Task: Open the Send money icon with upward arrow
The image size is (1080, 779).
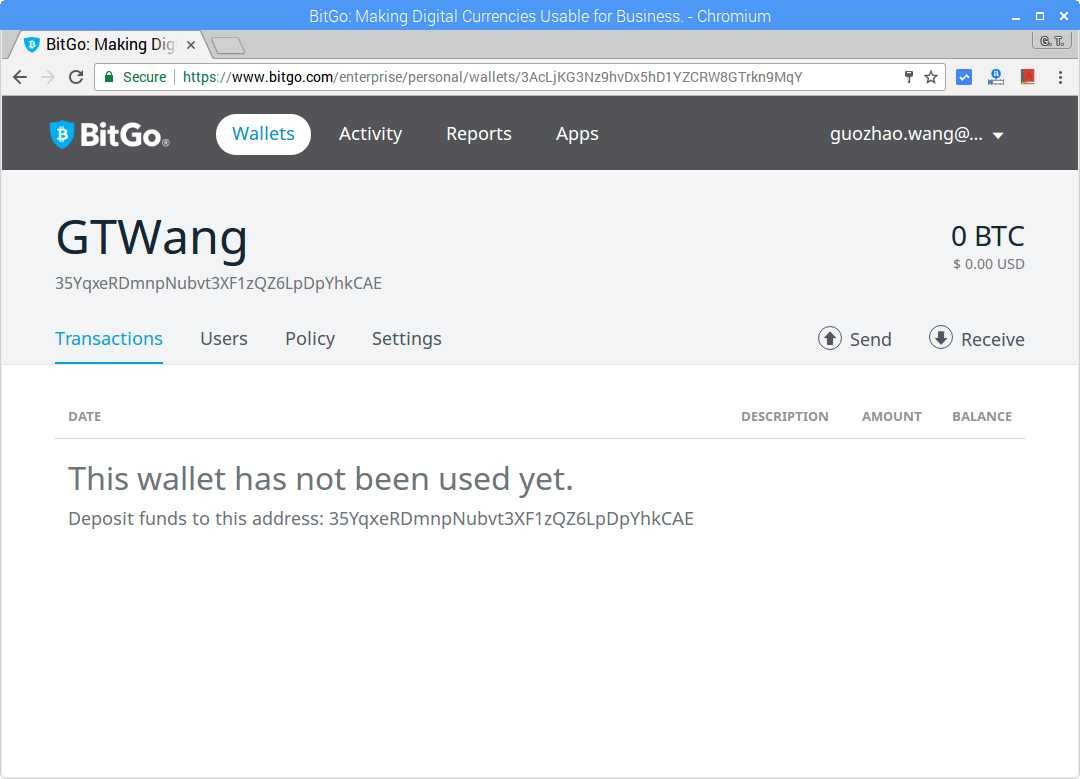Action: tap(830, 339)
